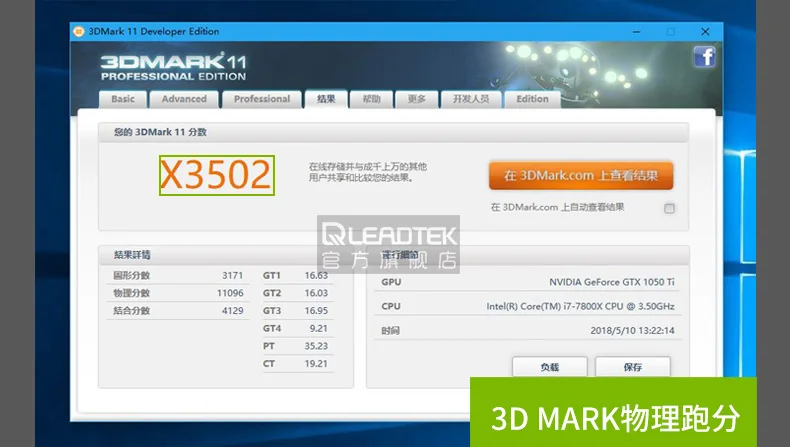Click the GT3 result 16.95

tap(316, 310)
